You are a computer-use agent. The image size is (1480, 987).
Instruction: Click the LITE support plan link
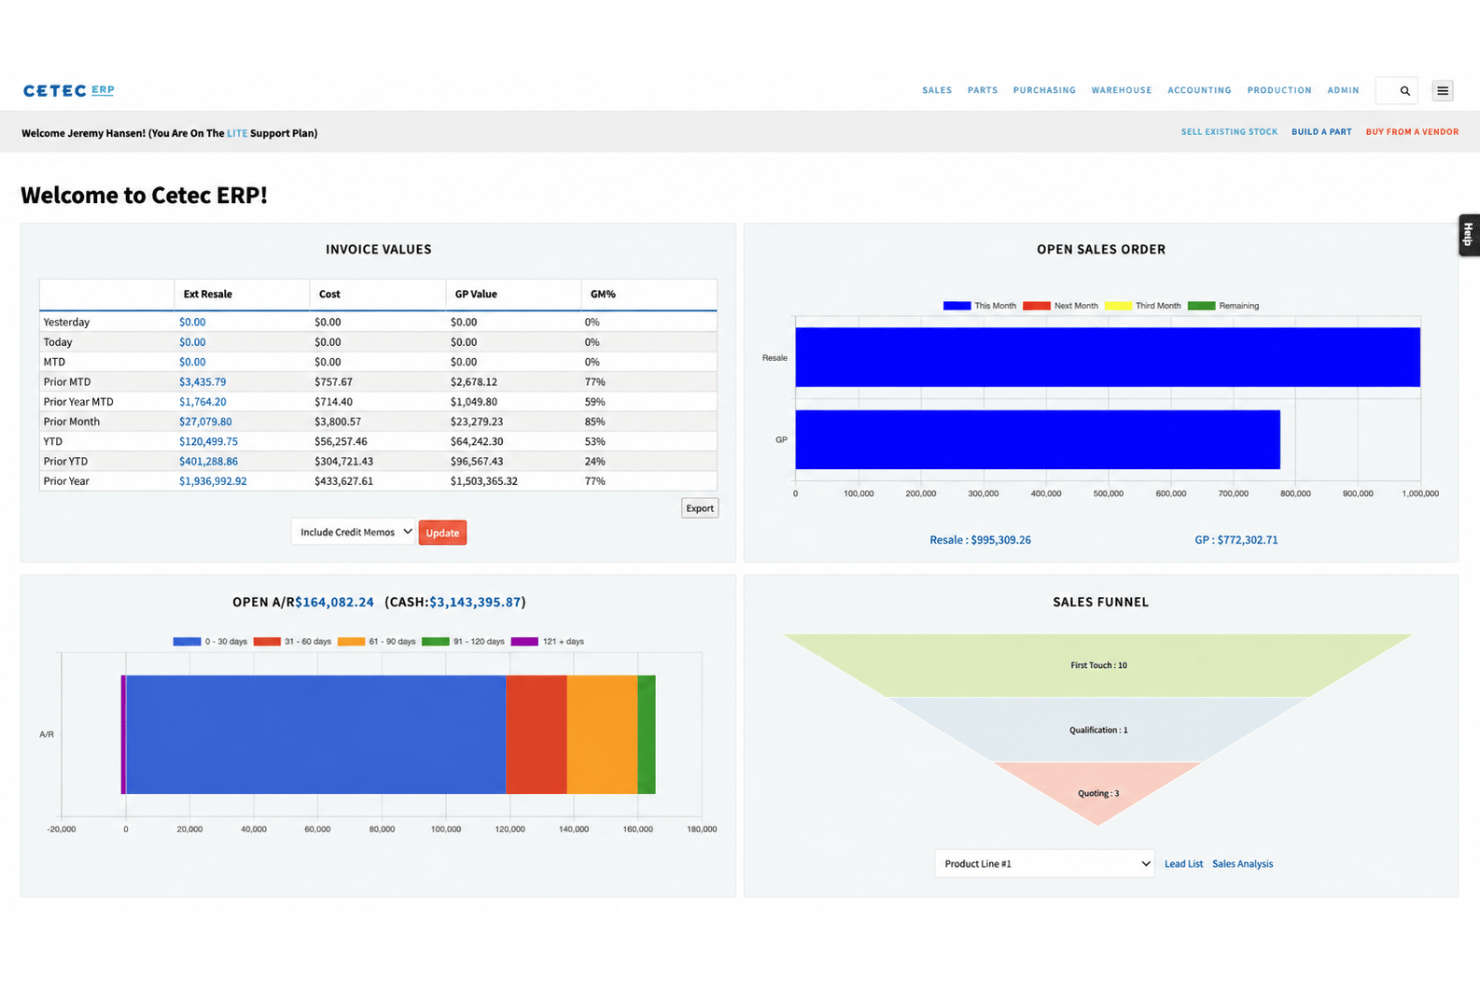click(237, 133)
